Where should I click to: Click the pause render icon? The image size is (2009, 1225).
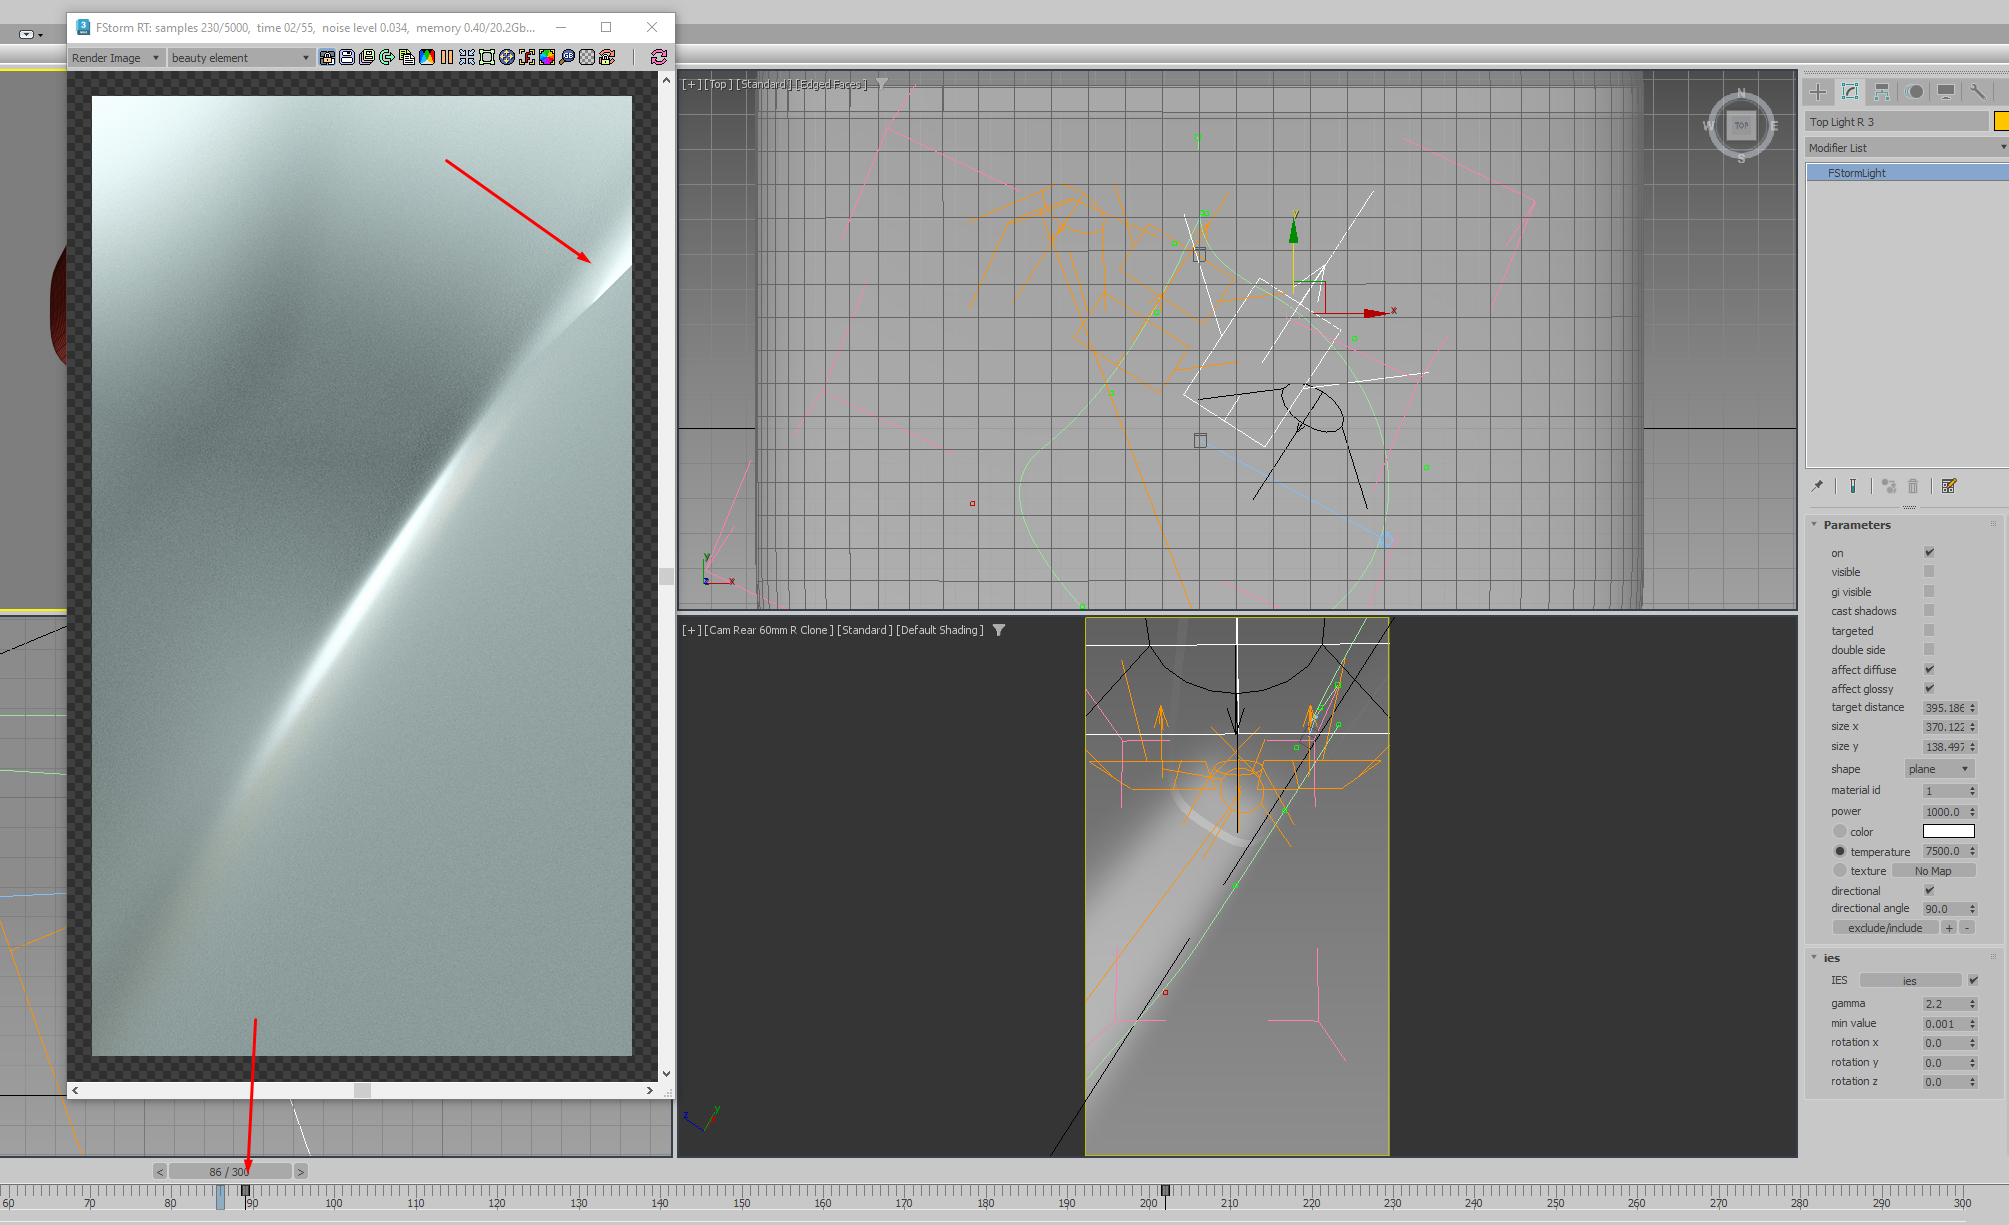(447, 57)
